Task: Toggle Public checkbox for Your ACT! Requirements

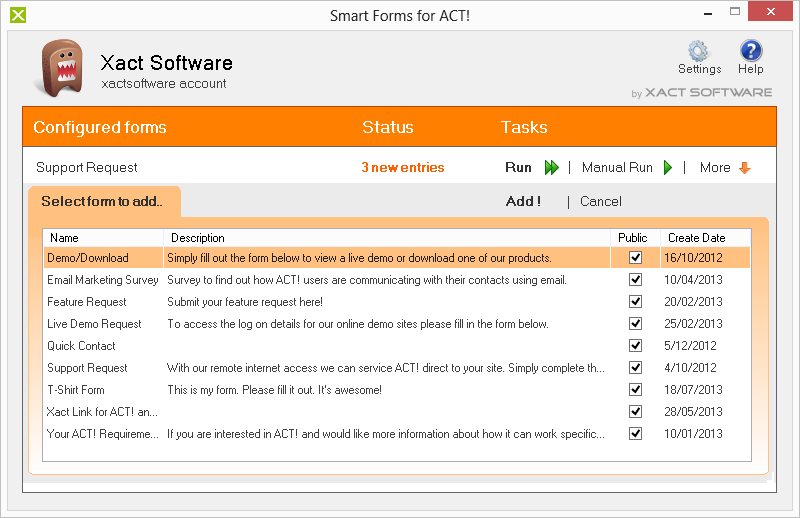Action: click(635, 433)
